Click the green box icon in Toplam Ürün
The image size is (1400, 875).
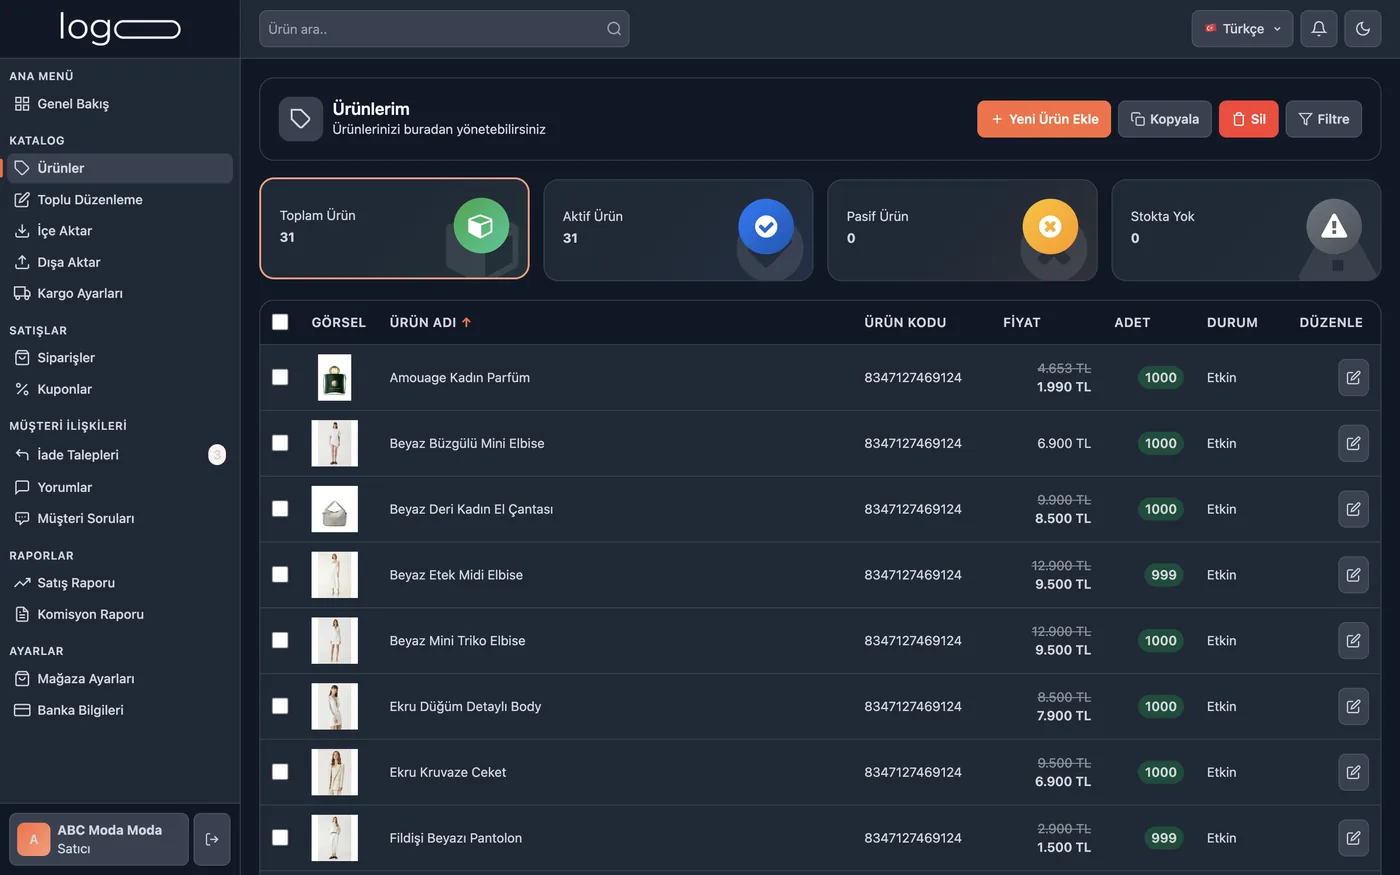(x=481, y=226)
